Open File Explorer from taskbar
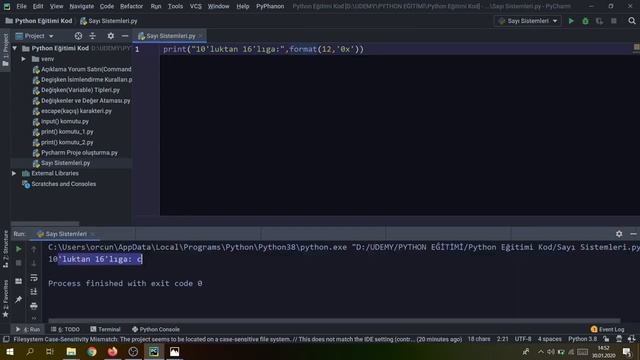 click(71, 351)
